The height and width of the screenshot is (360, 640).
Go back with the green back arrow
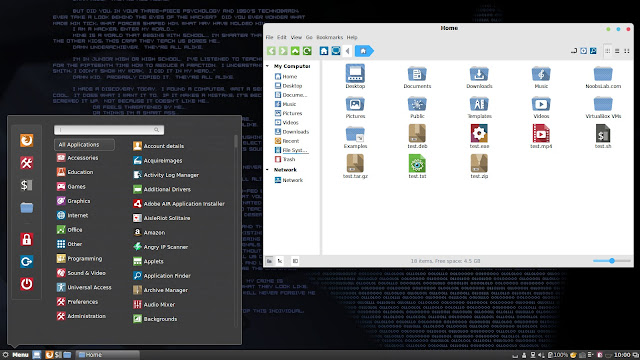click(271, 51)
